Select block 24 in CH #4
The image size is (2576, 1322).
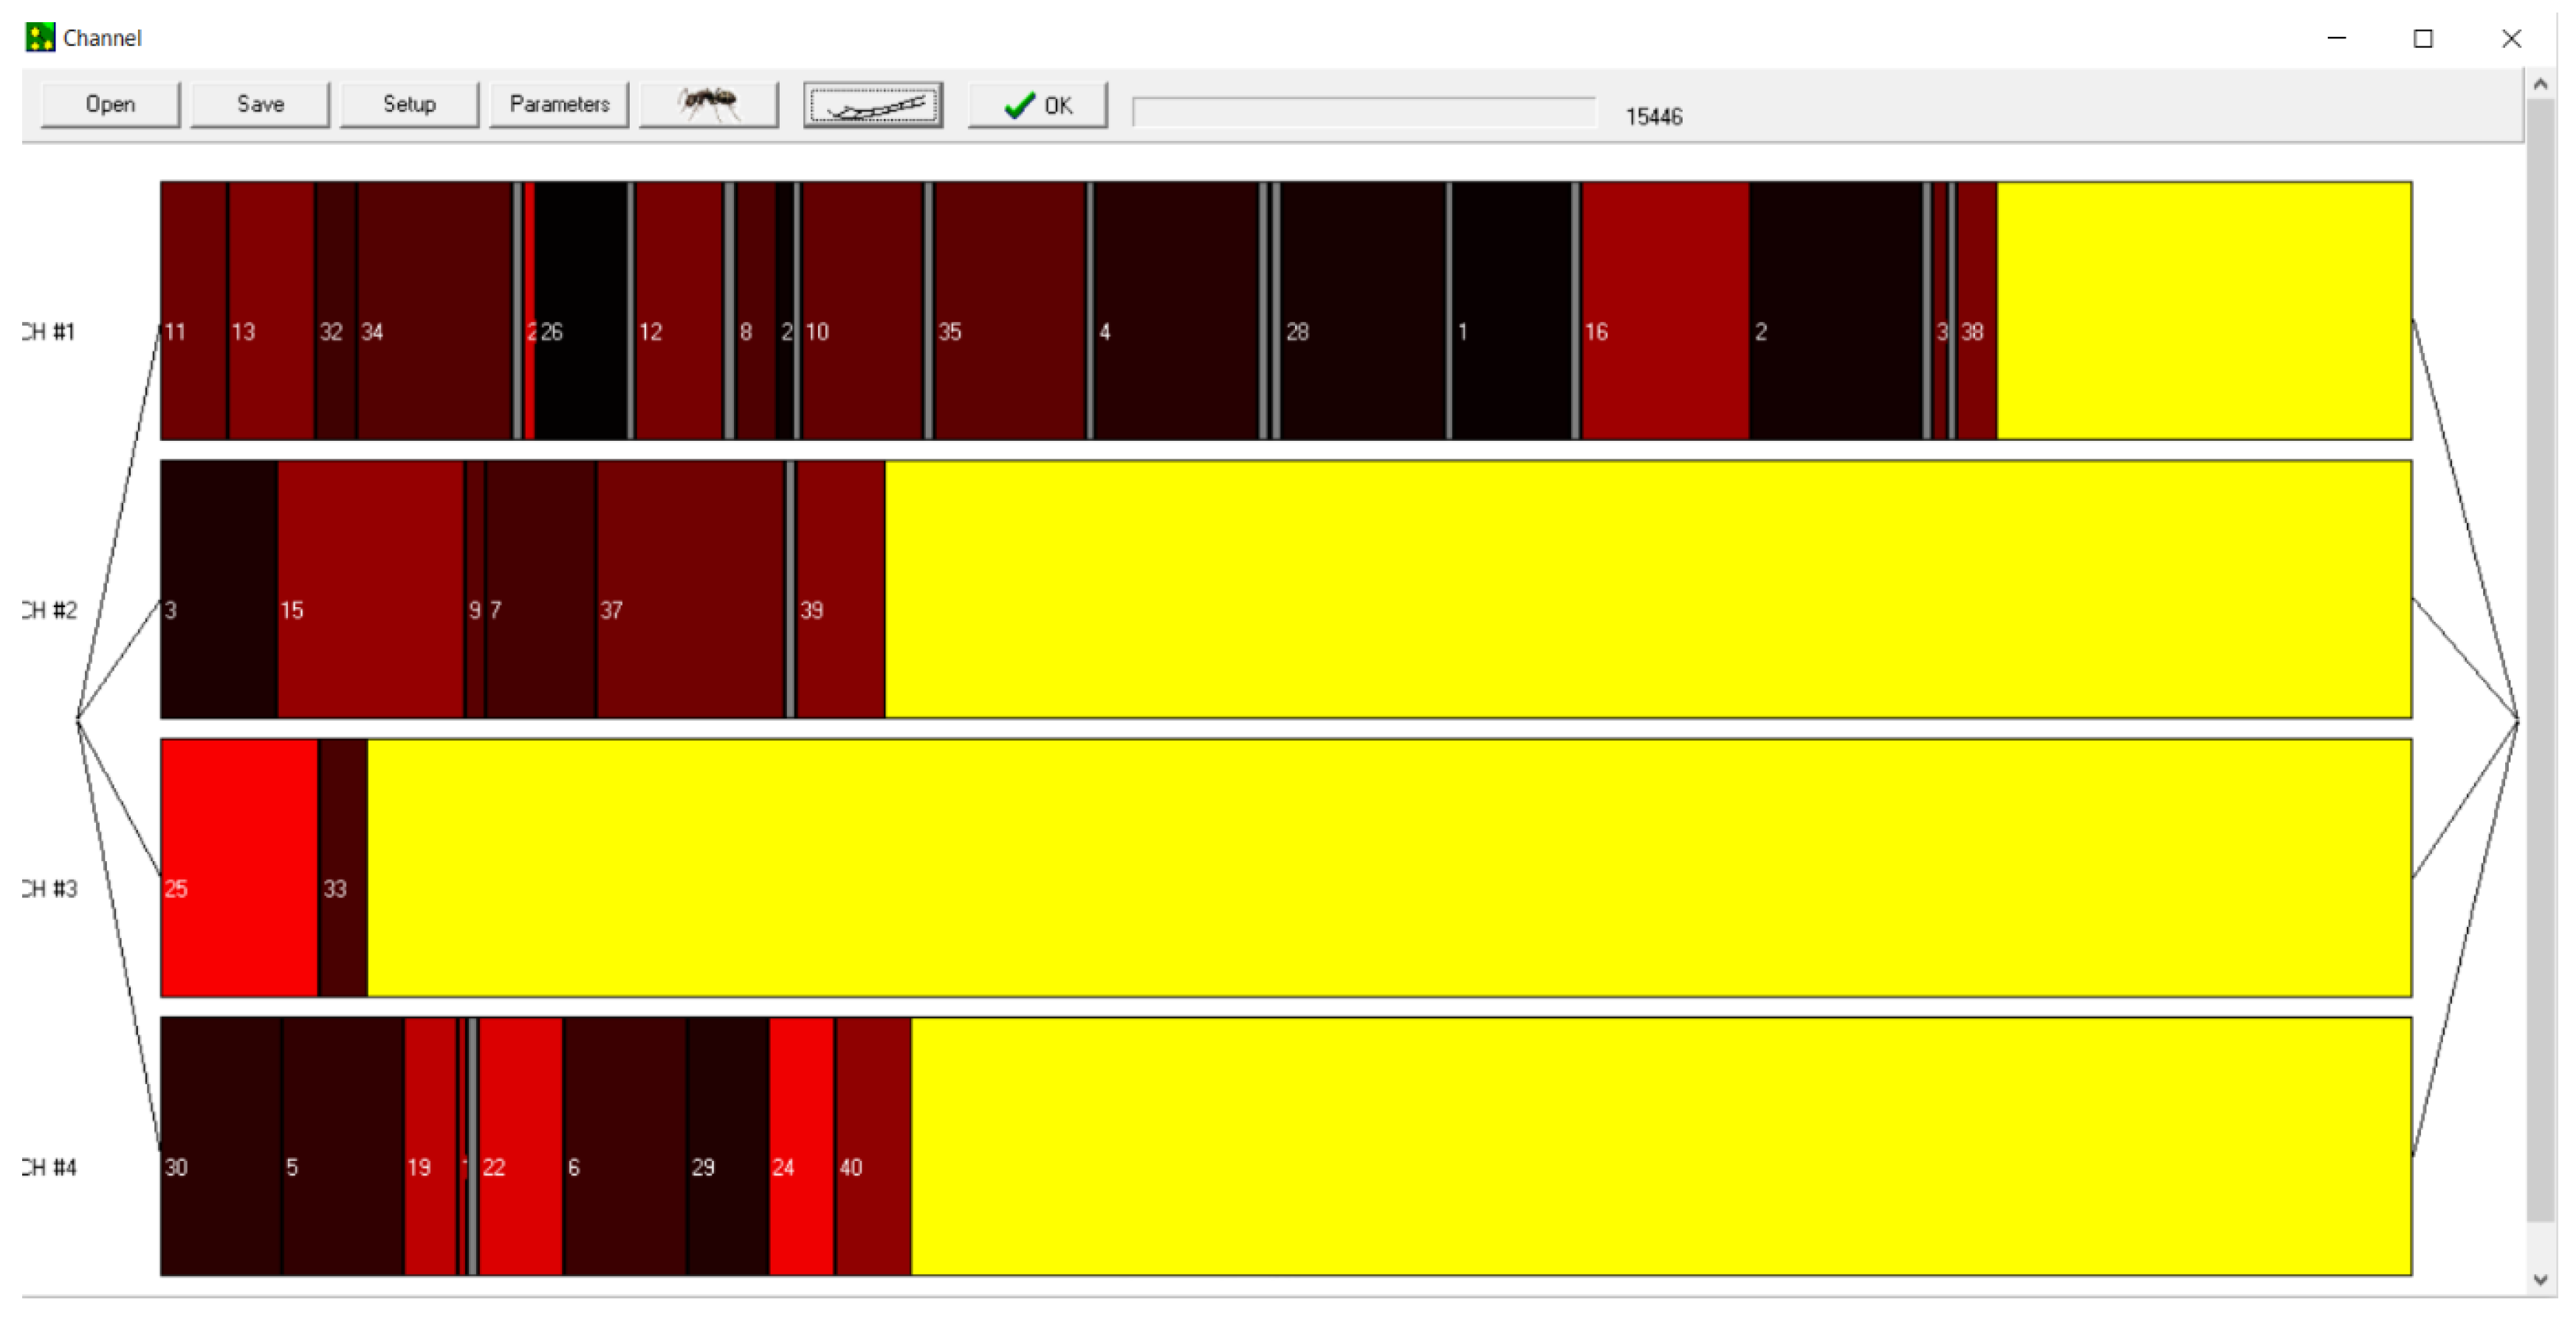click(801, 1146)
